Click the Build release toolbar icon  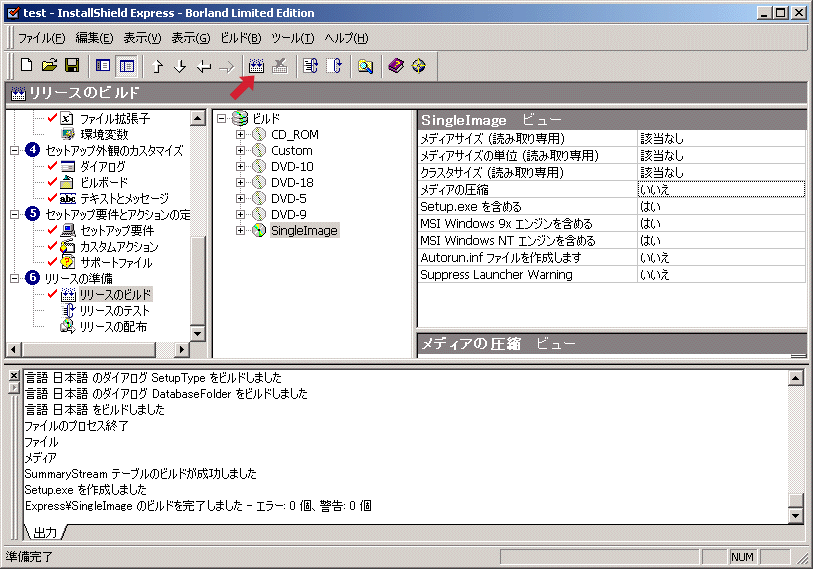(256, 66)
